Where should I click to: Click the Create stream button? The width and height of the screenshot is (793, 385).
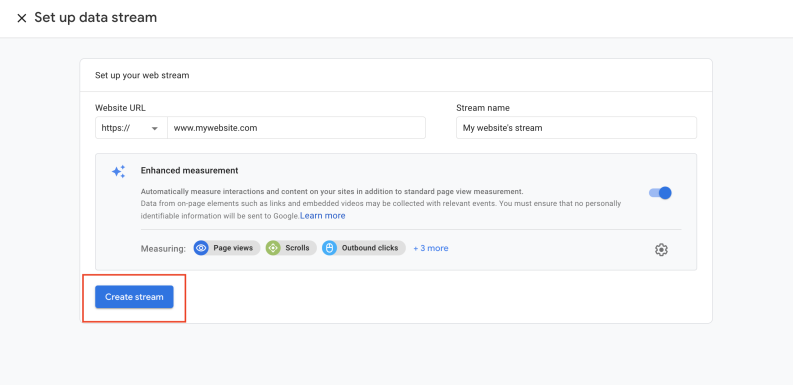point(134,297)
